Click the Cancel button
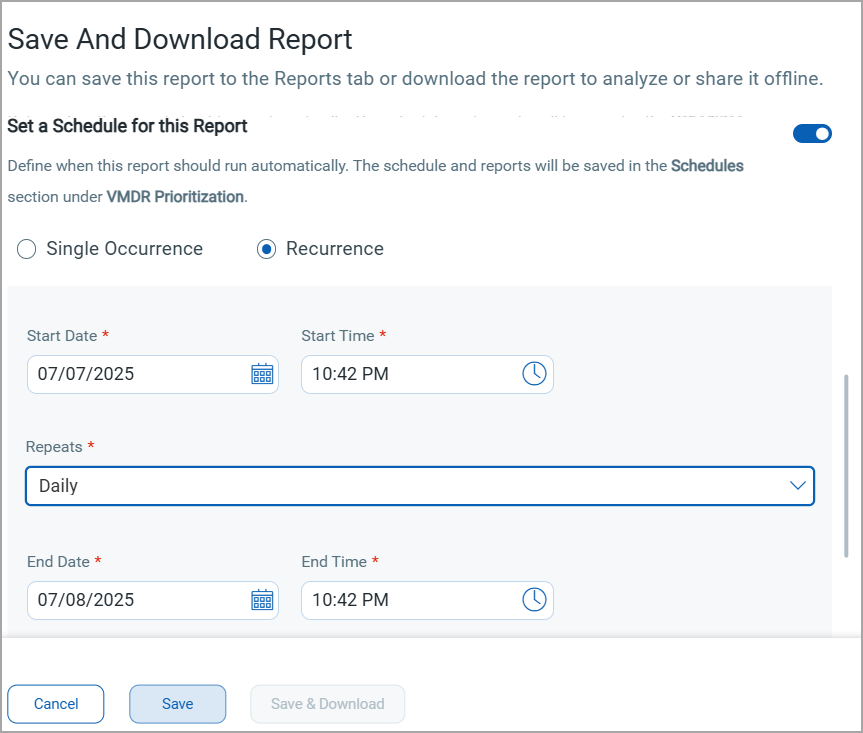863x733 pixels. point(56,704)
